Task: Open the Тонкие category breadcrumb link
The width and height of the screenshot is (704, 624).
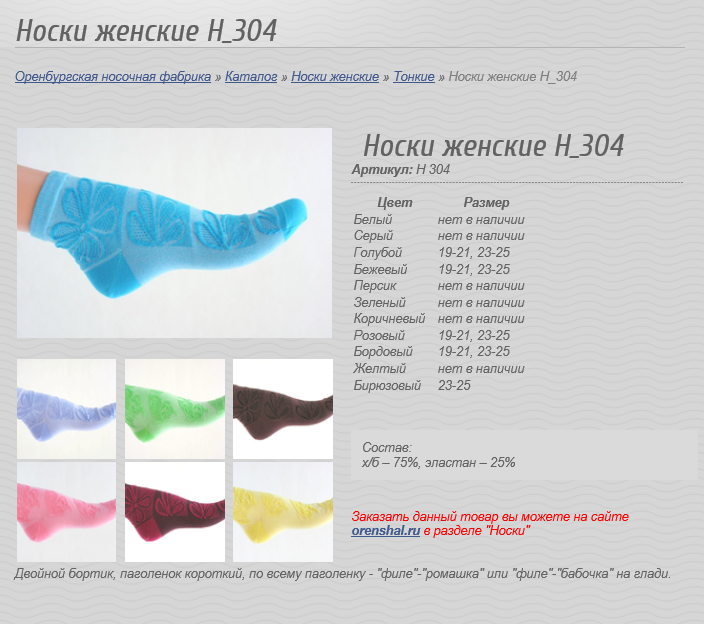Action: coord(414,77)
